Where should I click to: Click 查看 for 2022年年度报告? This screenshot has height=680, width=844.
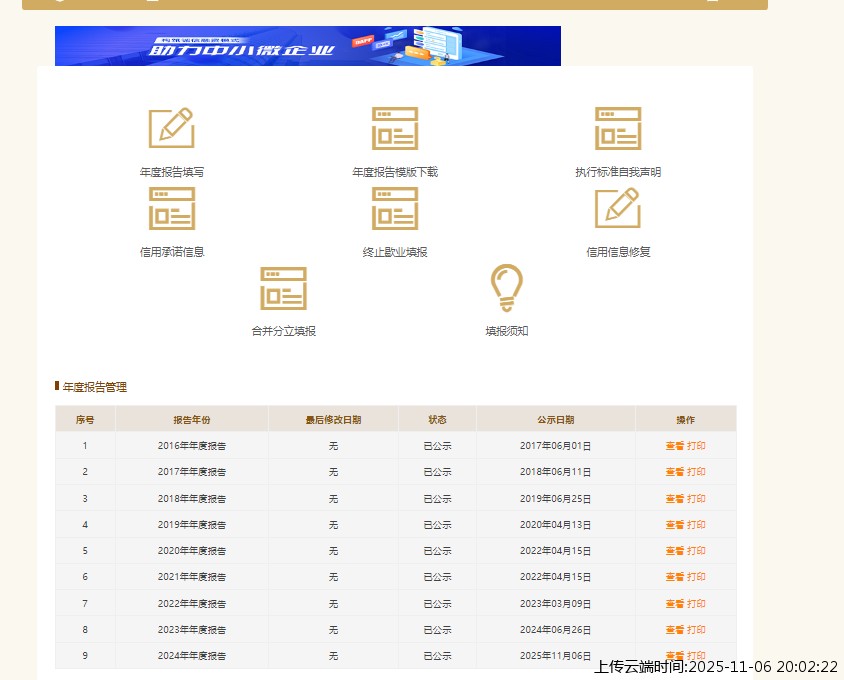click(x=675, y=603)
